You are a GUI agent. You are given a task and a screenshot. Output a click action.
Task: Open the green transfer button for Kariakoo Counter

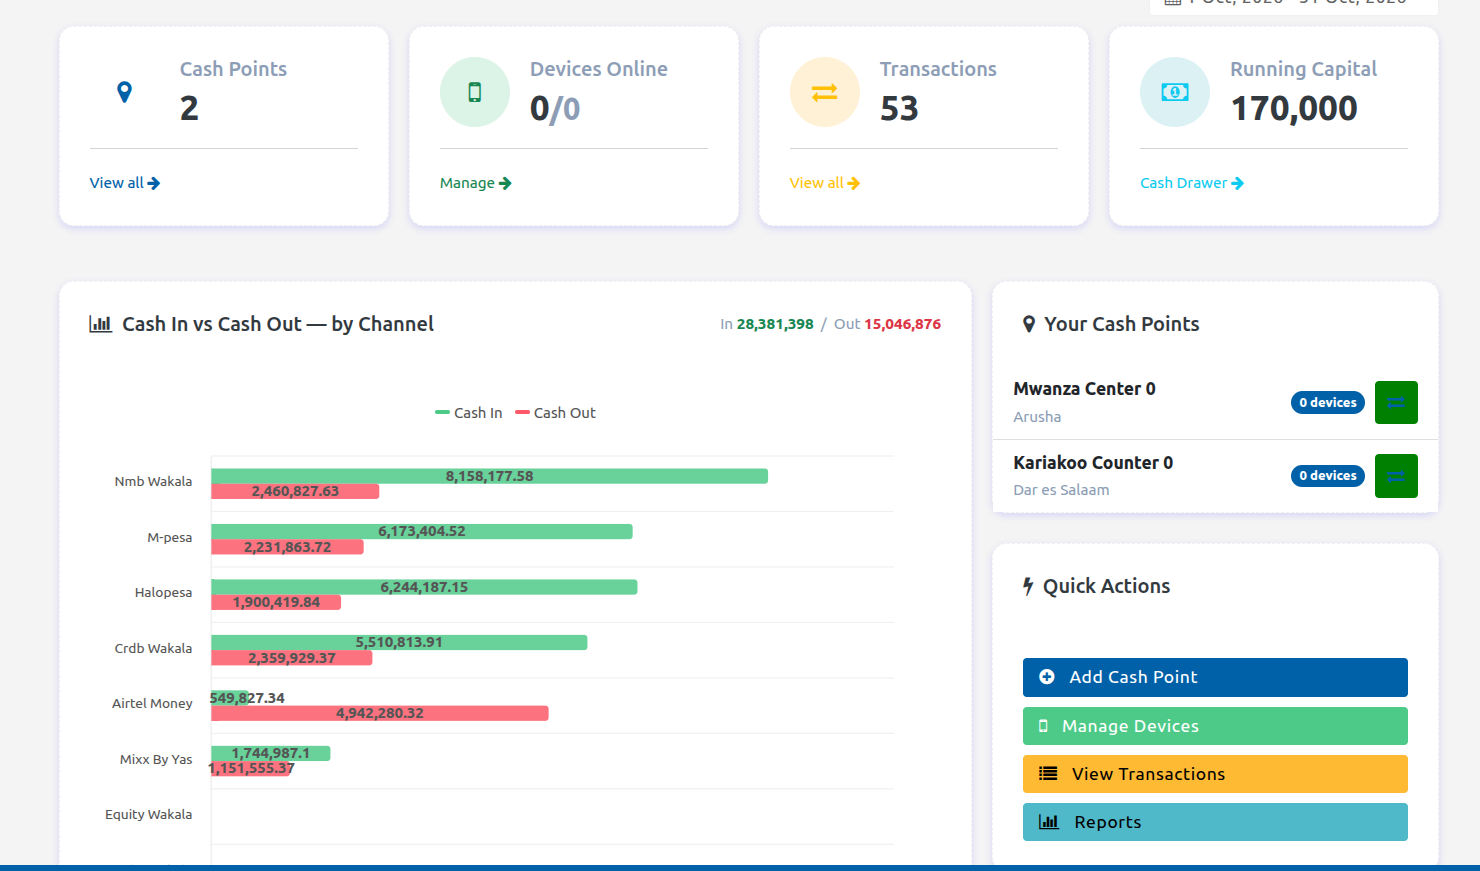coord(1396,476)
